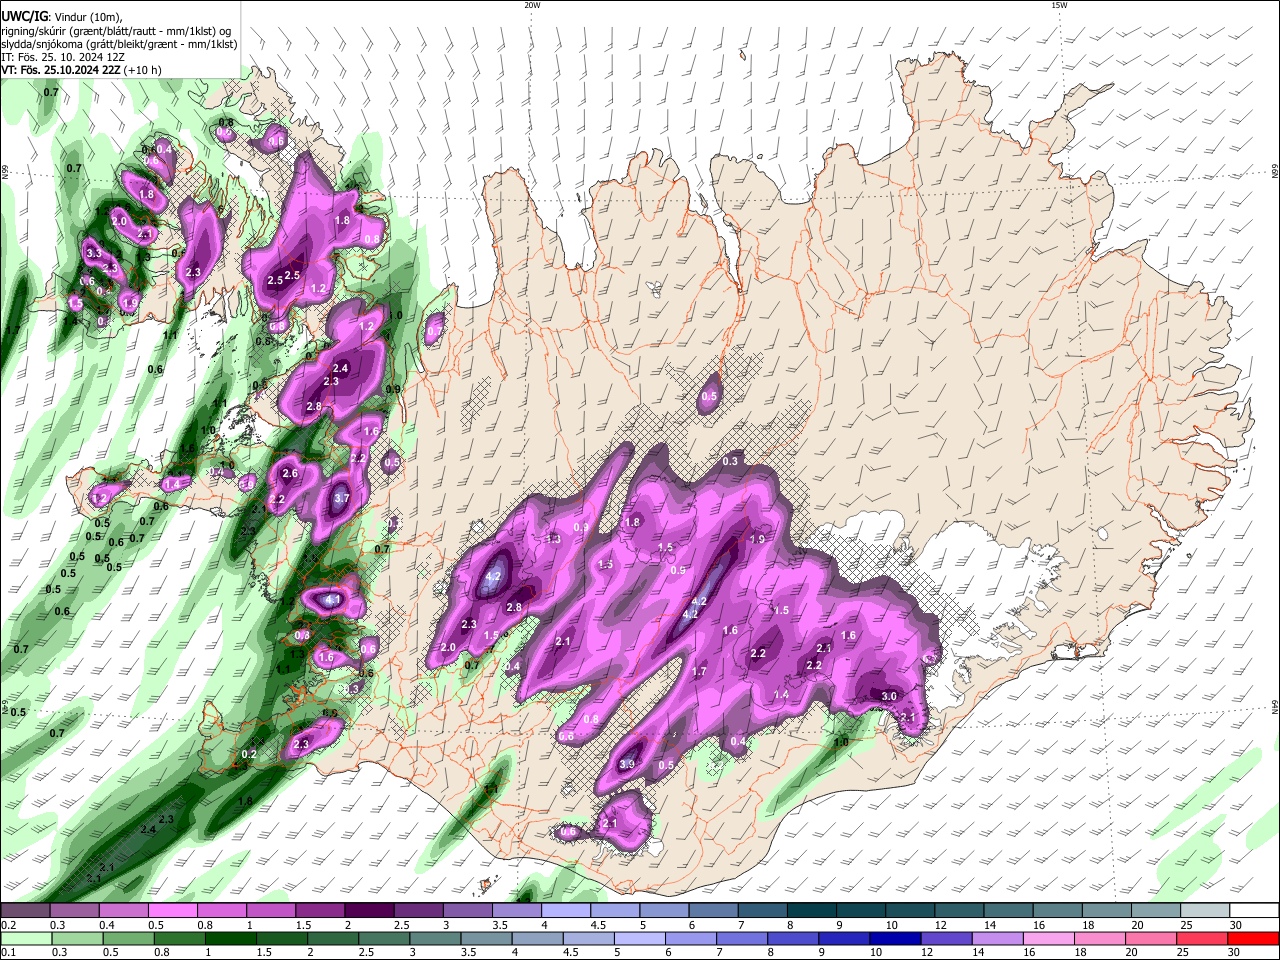Click the 'slydda/snjókoma' legend description line
The height and width of the screenshot is (960, 1280).
tap(119, 44)
